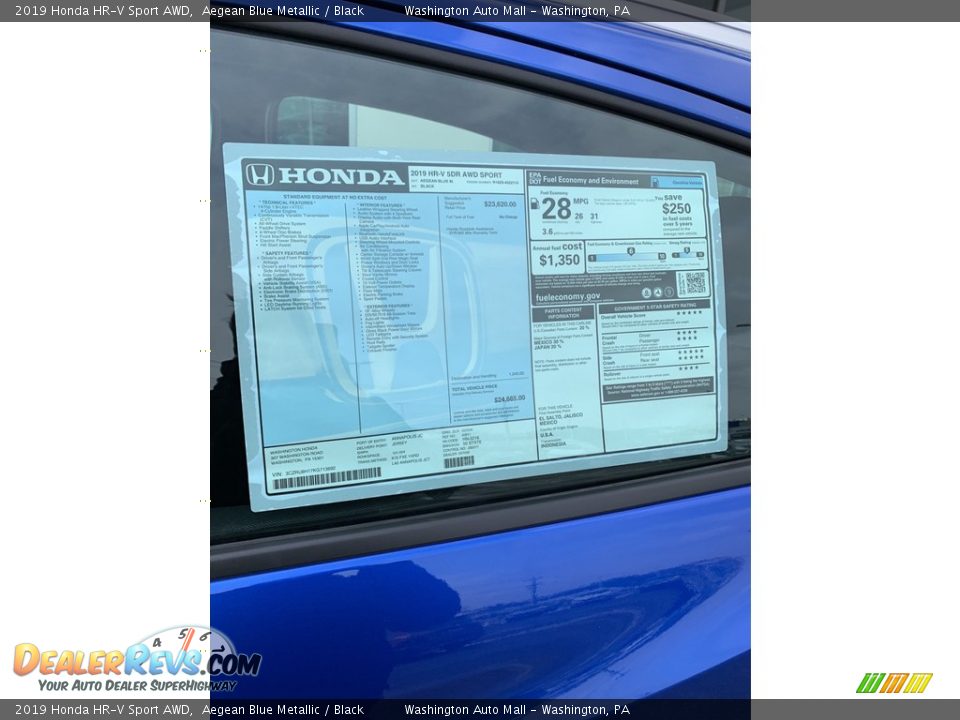The image size is (960, 720).
Task: Click 'Aegean Blue Metallic / Black' in bottom caption
Action: tap(282, 710)
